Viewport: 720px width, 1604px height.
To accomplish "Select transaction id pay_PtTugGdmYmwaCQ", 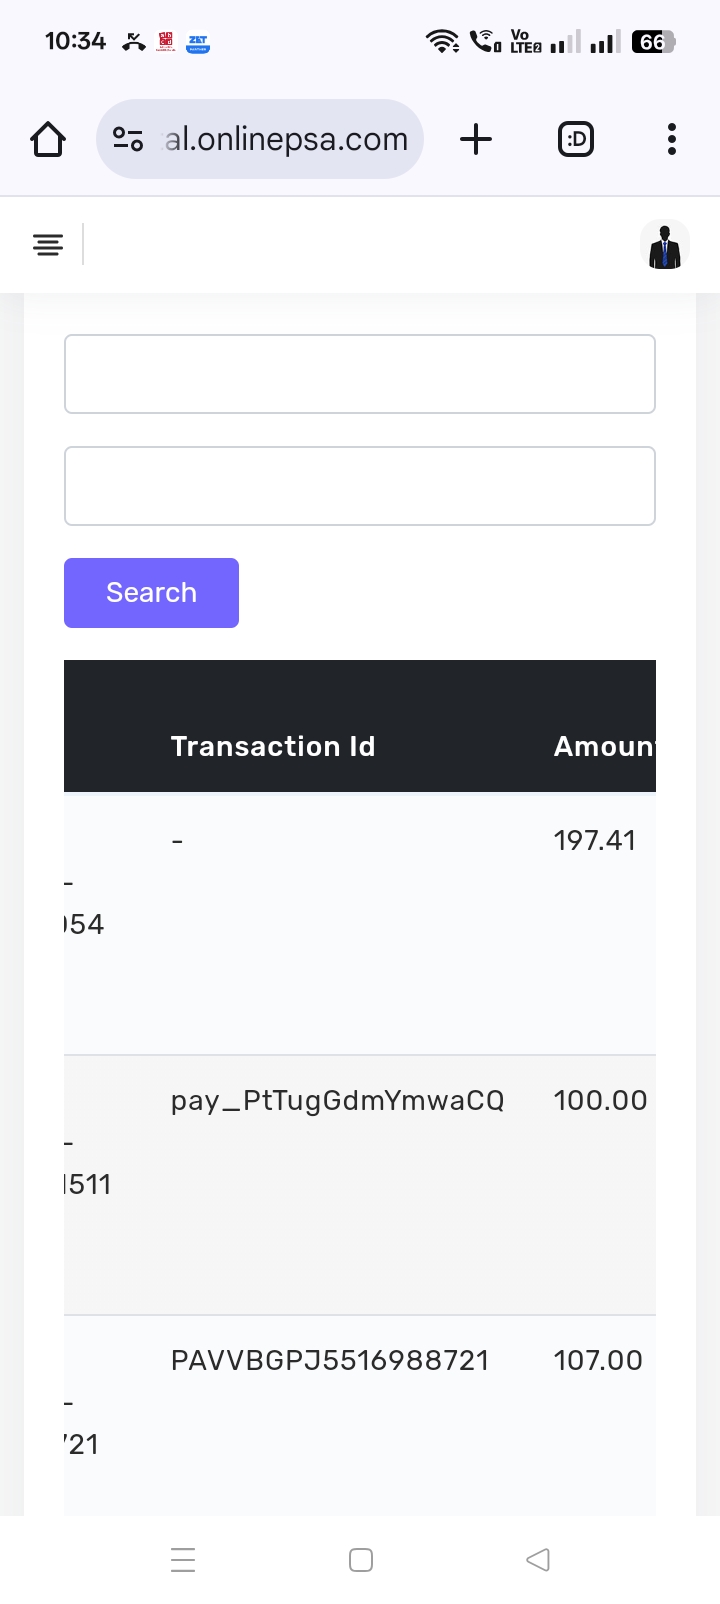I will click(x=337, y=1101).
